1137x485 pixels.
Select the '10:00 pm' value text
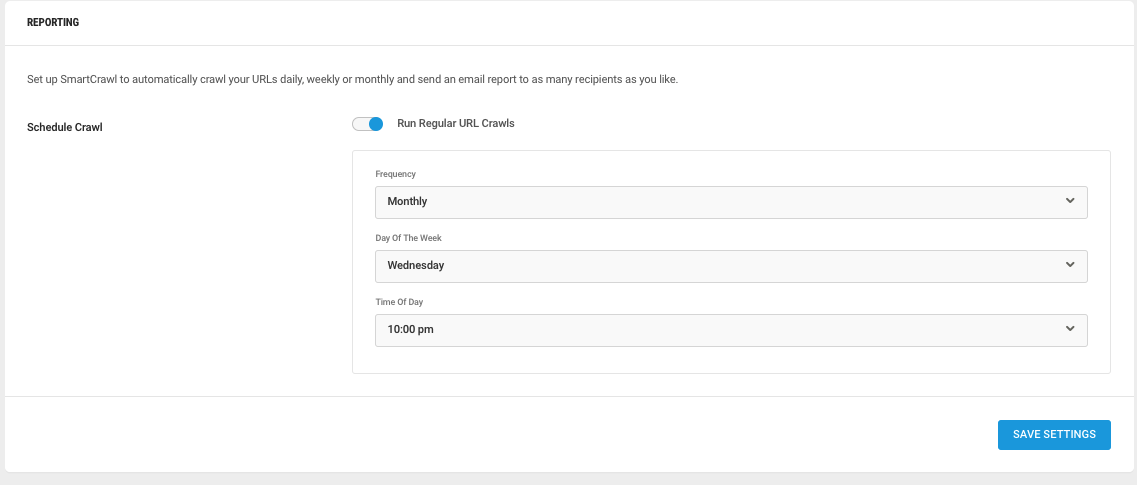pyautogui.click(x=410, y=329)
